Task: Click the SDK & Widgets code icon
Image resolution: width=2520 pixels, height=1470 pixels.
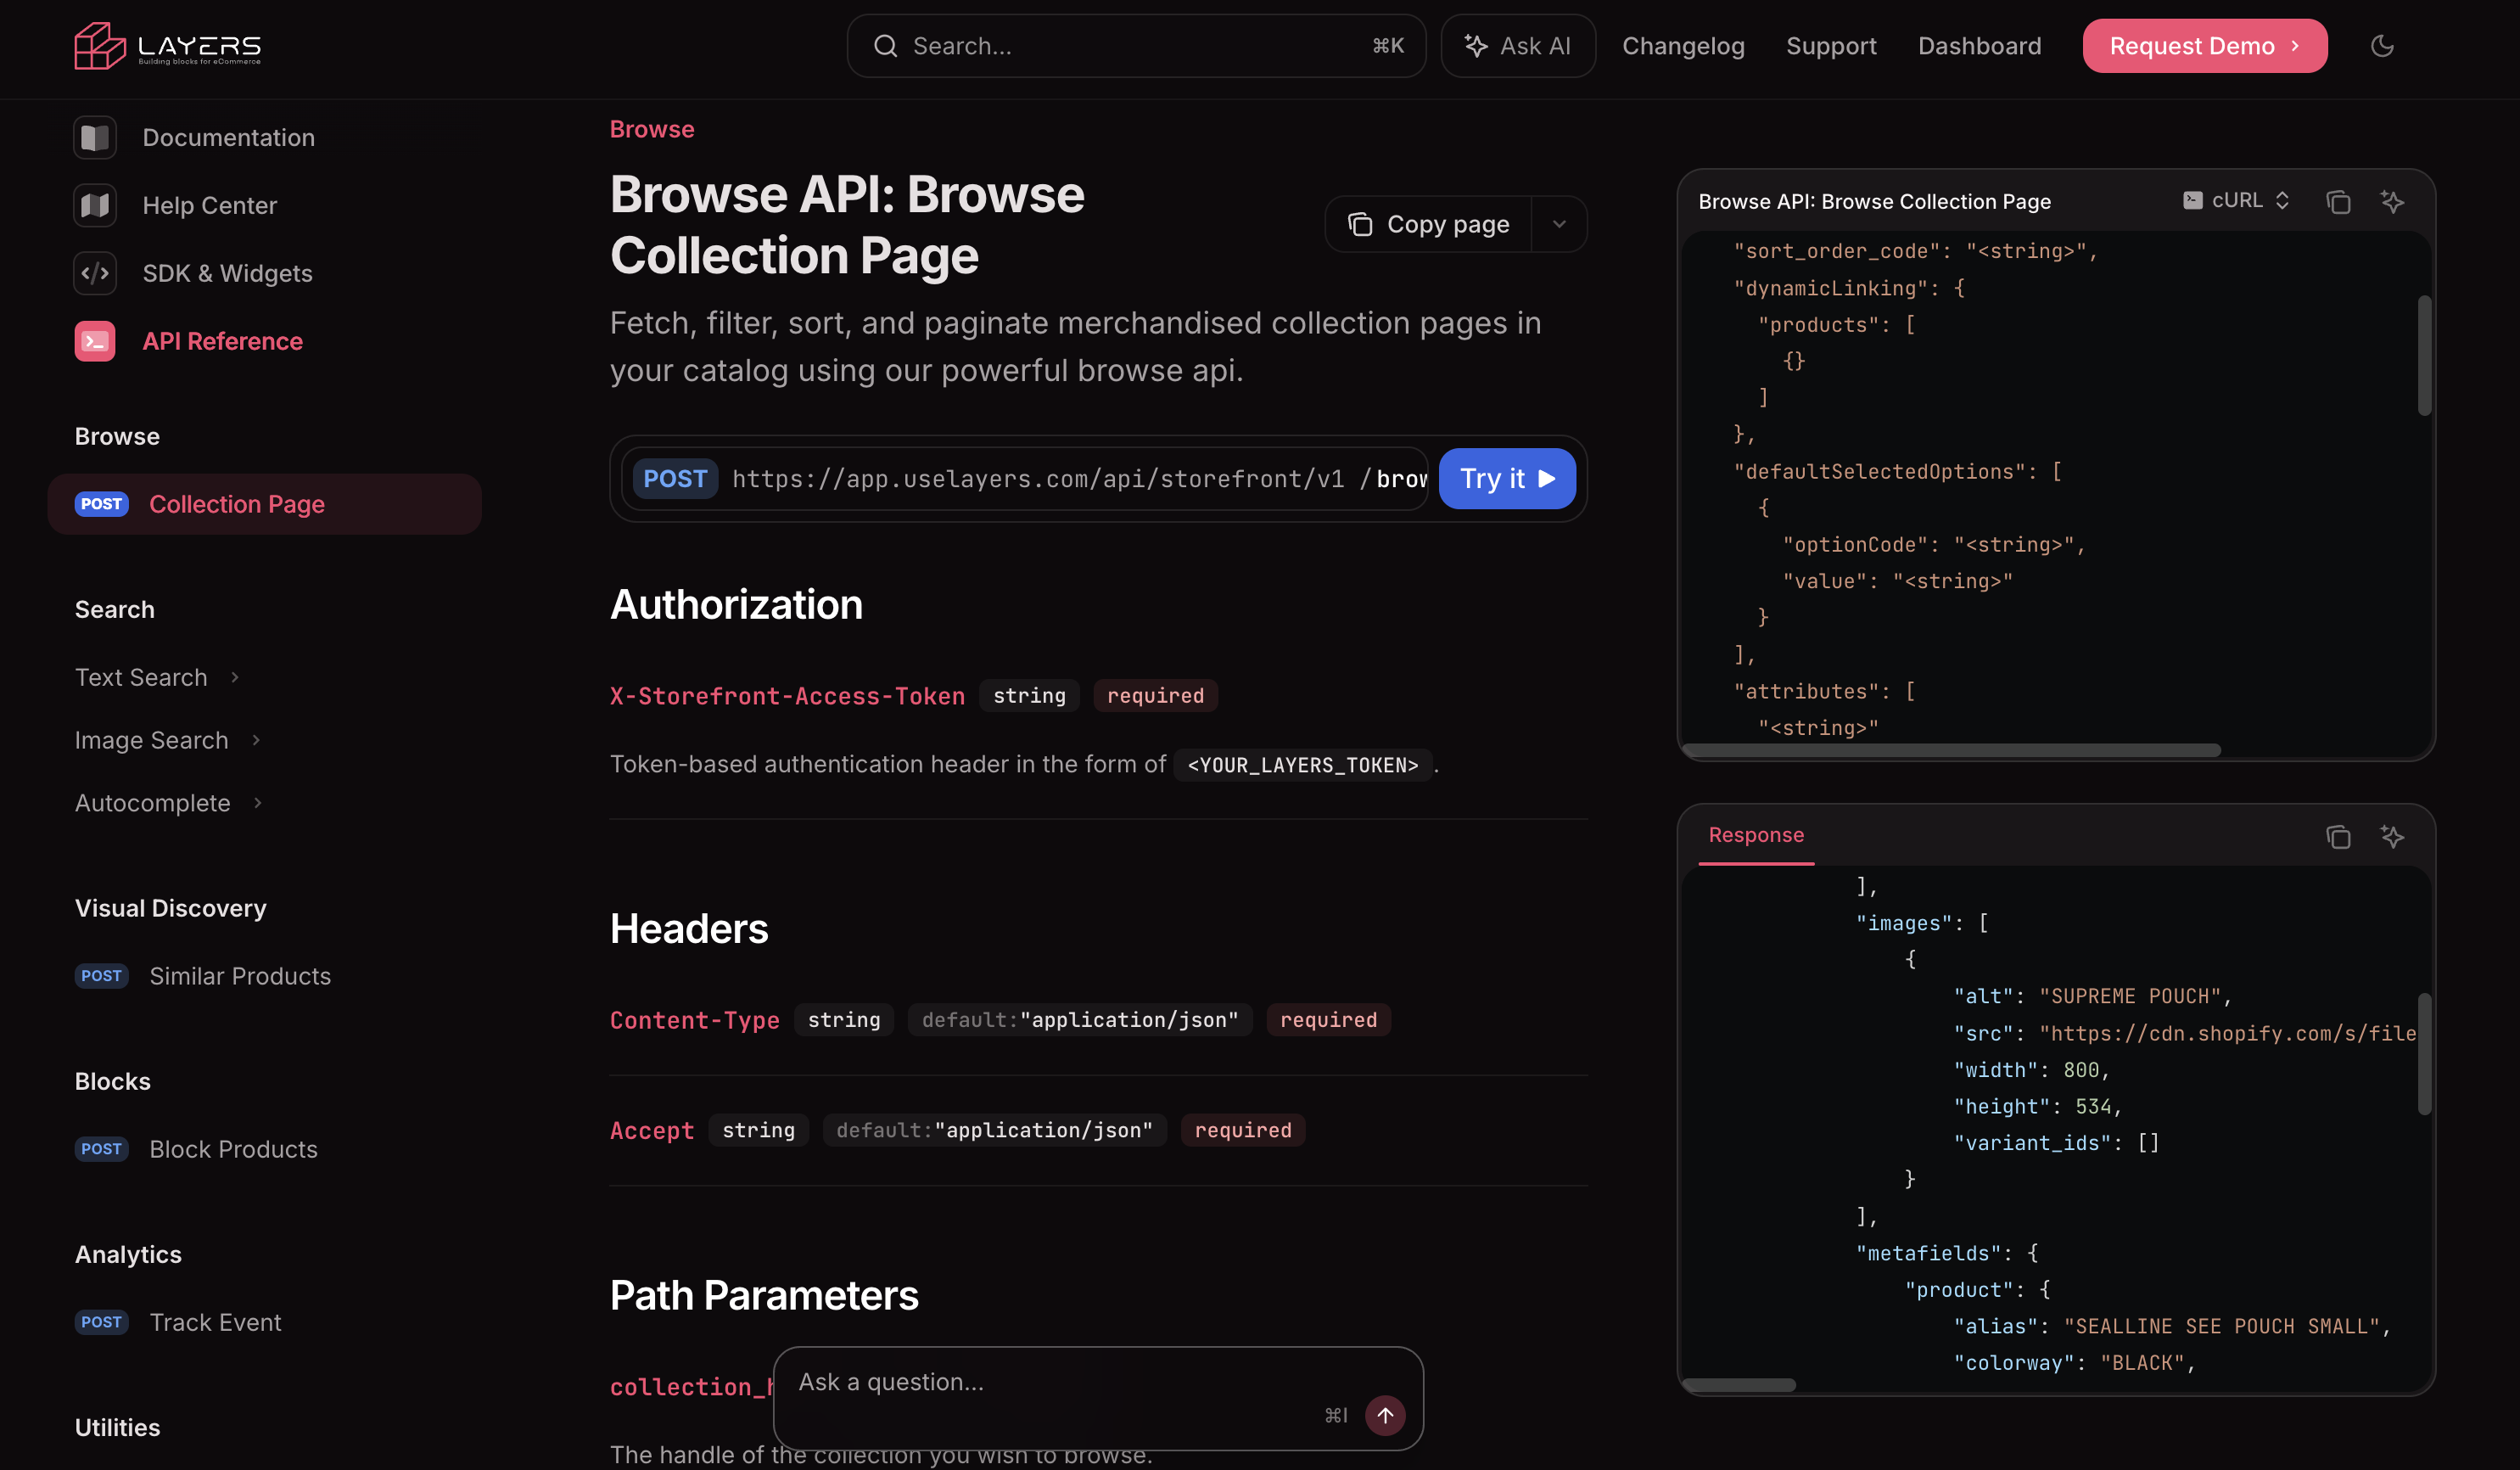Action: (x=95, y=273)
